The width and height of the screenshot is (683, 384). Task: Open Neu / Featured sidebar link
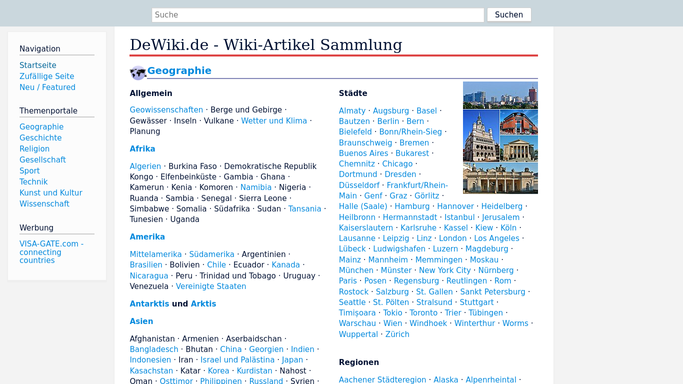pos(47,87)
